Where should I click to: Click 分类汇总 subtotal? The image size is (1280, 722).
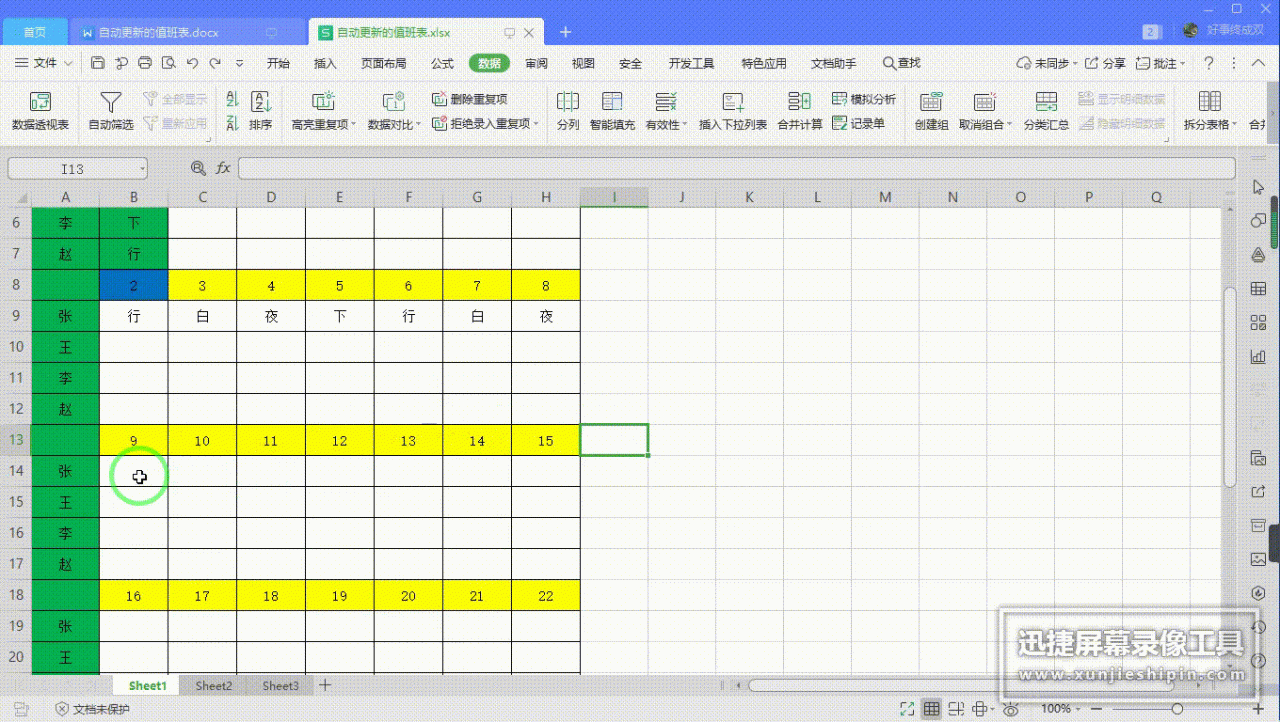click(1046, 111)
